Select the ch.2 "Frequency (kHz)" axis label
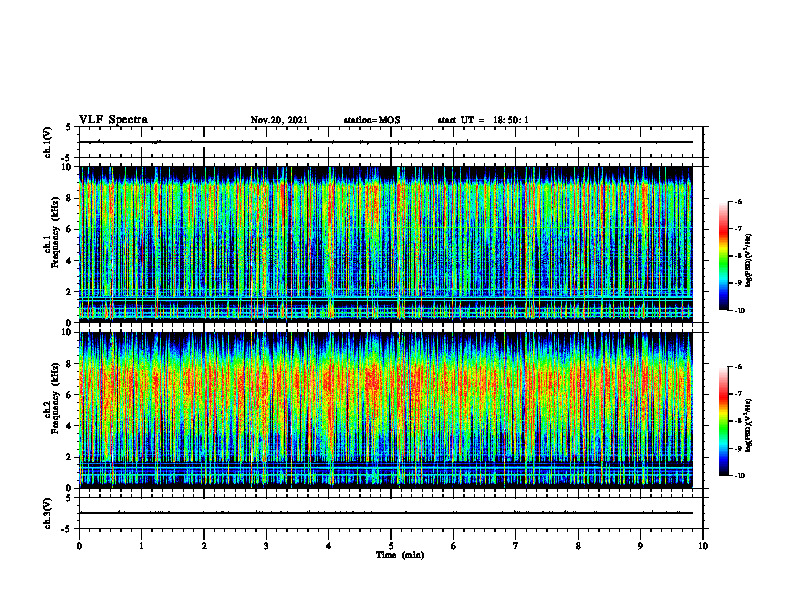This screenshot has height=612, width=792. (54, 398)
